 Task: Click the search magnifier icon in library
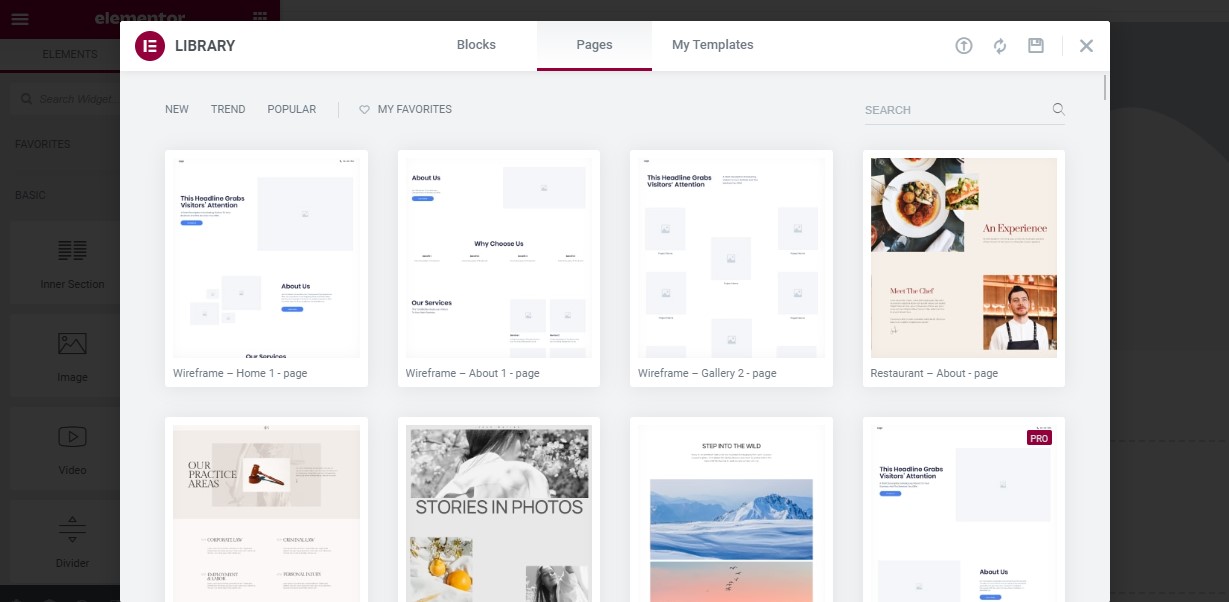[x=1058, y=109]
